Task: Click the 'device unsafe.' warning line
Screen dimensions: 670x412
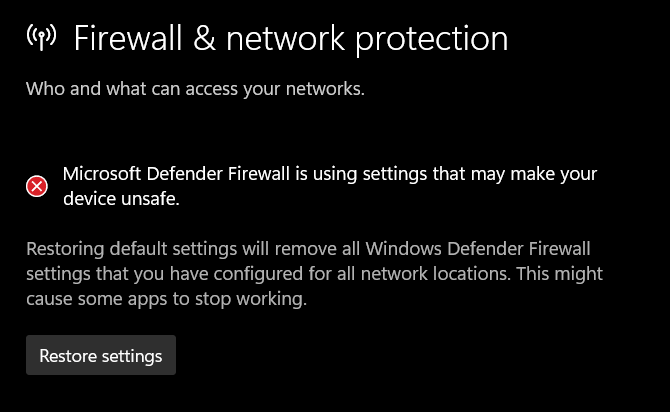Action: 121,199
